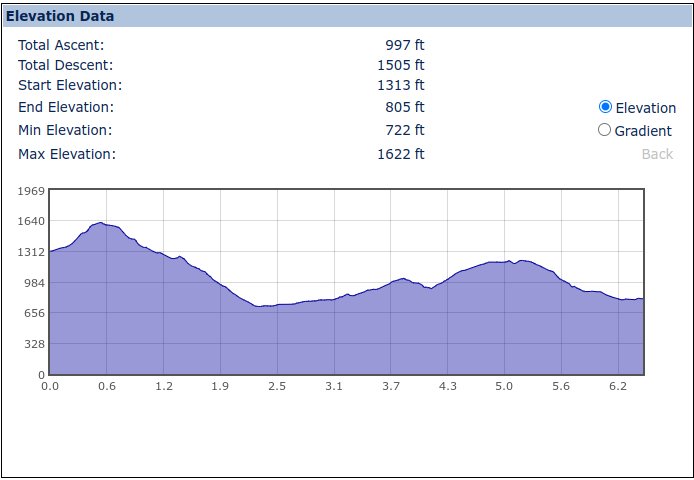The height and width of the screenshot is (480, 694).
Task: Click the Total Ascent label text
Action: (x=61, y=45)
